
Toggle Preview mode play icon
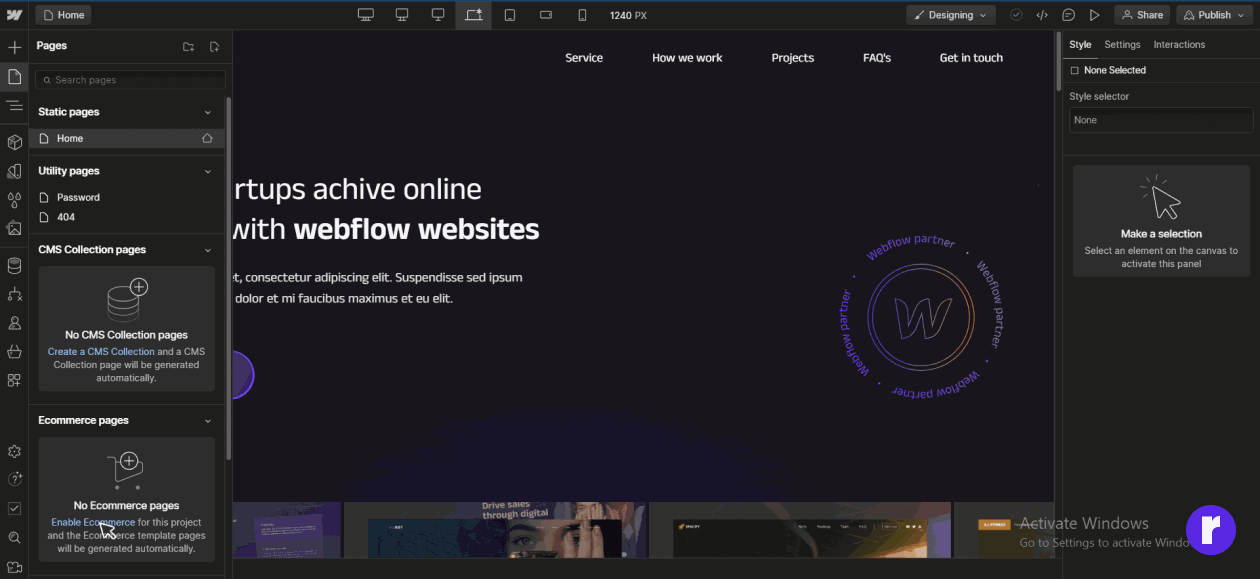click(x=1094, y=15)
